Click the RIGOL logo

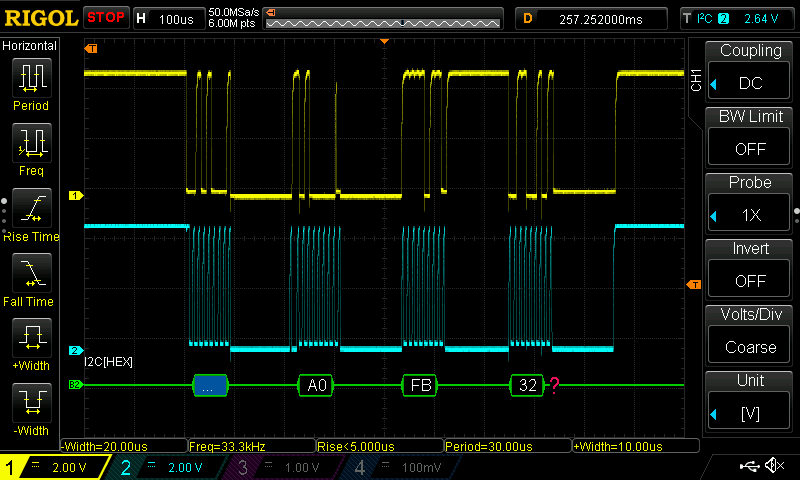point(41,18)
